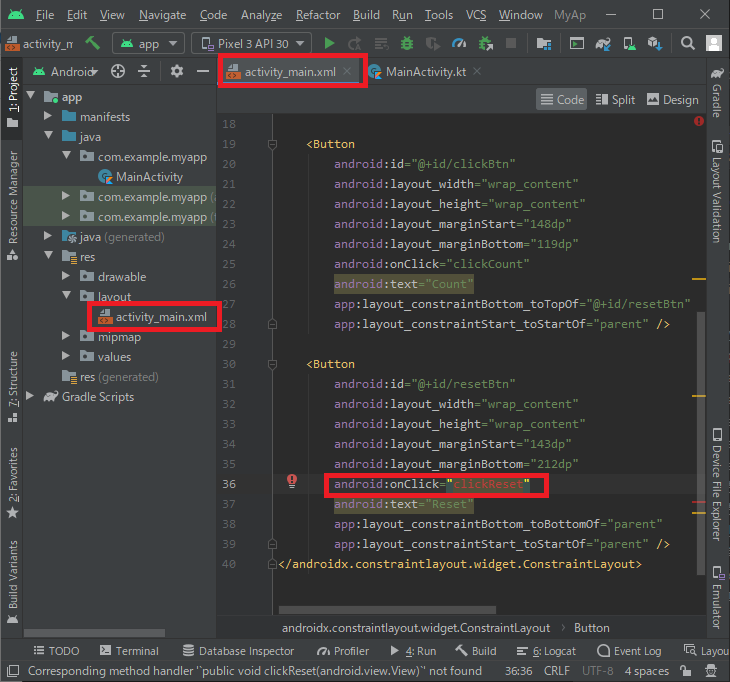The height and width of the screenshot is (682, 730).
Task: Click the Search Everywhere magnifier icon
Action: coord(688,43)
